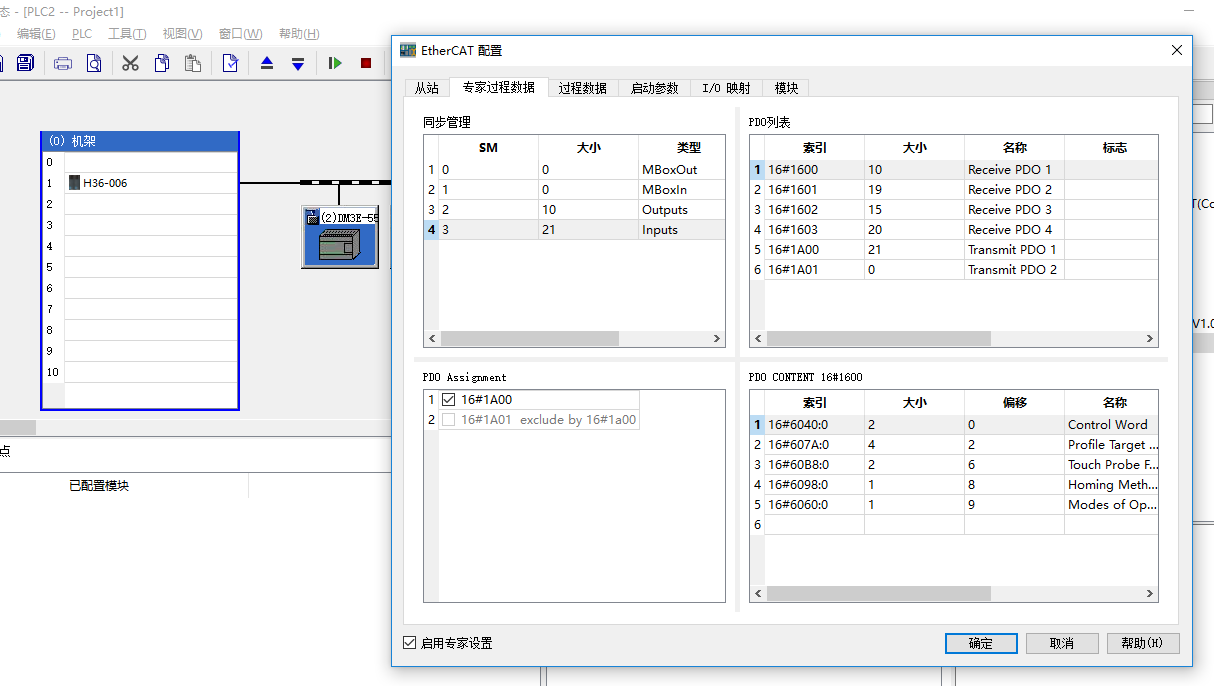Click the Save icon in main toolbar
1214x686 pixels.
pyautogui.click(x=25, y=63)
